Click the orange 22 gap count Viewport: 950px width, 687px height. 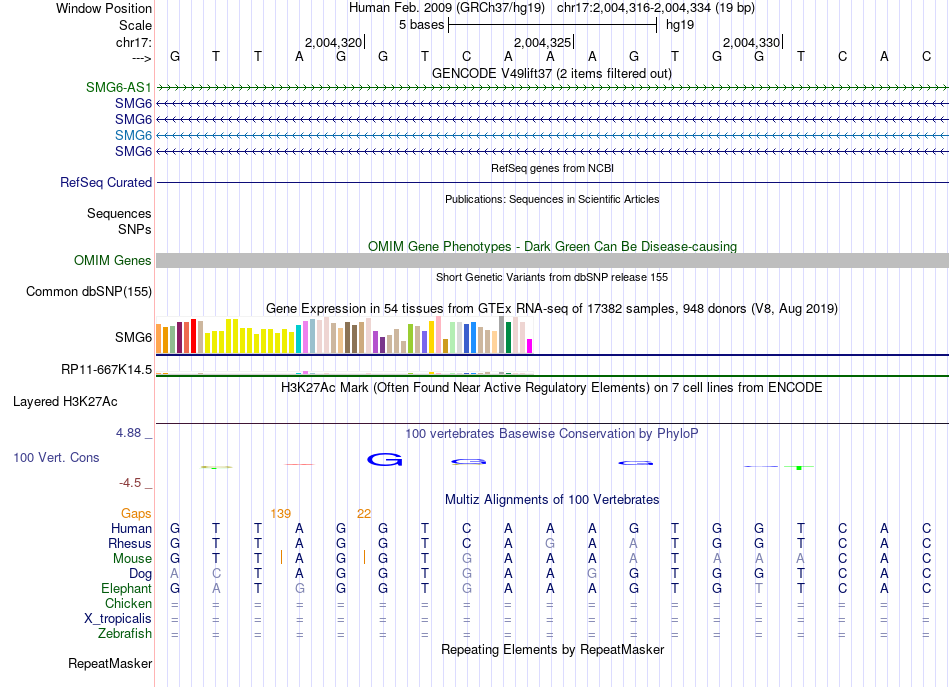364,514
